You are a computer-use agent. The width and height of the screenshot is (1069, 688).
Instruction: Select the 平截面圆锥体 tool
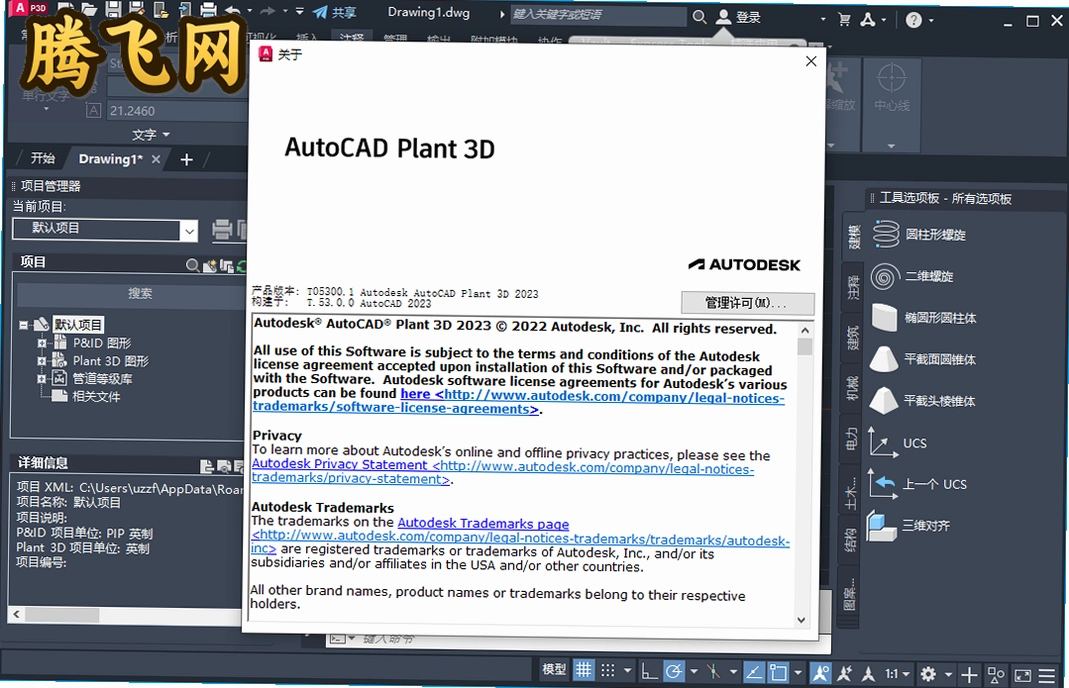pyautogui.click(x=924, y=359)
